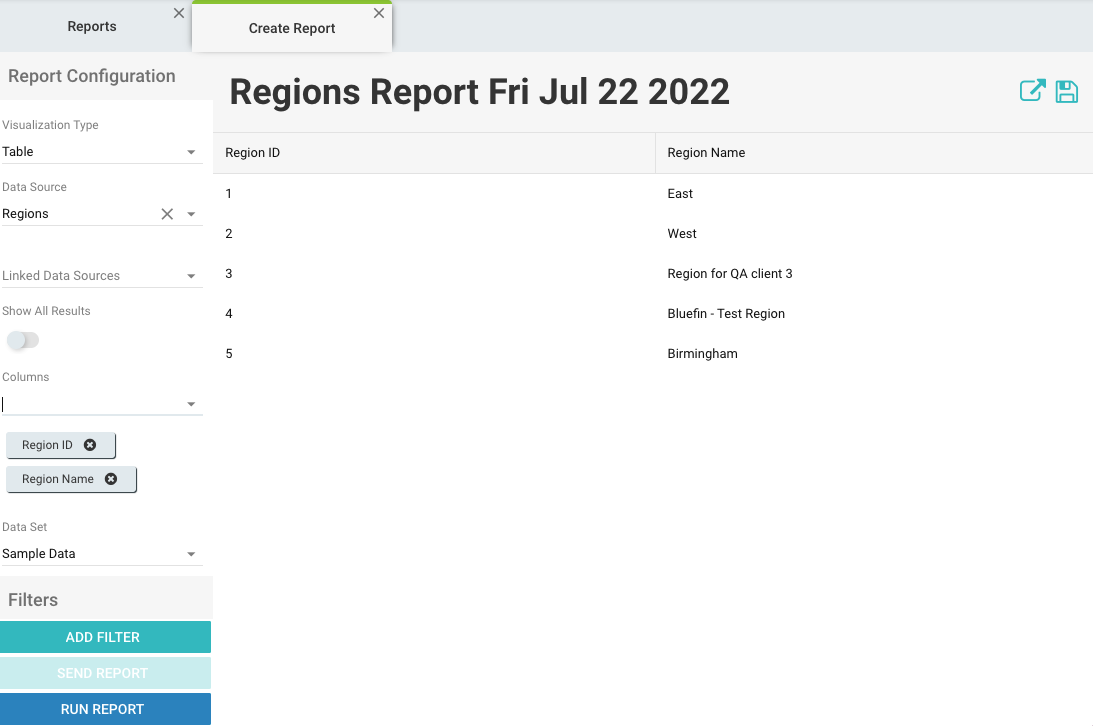Close the Create Report tab

(379, 14)
